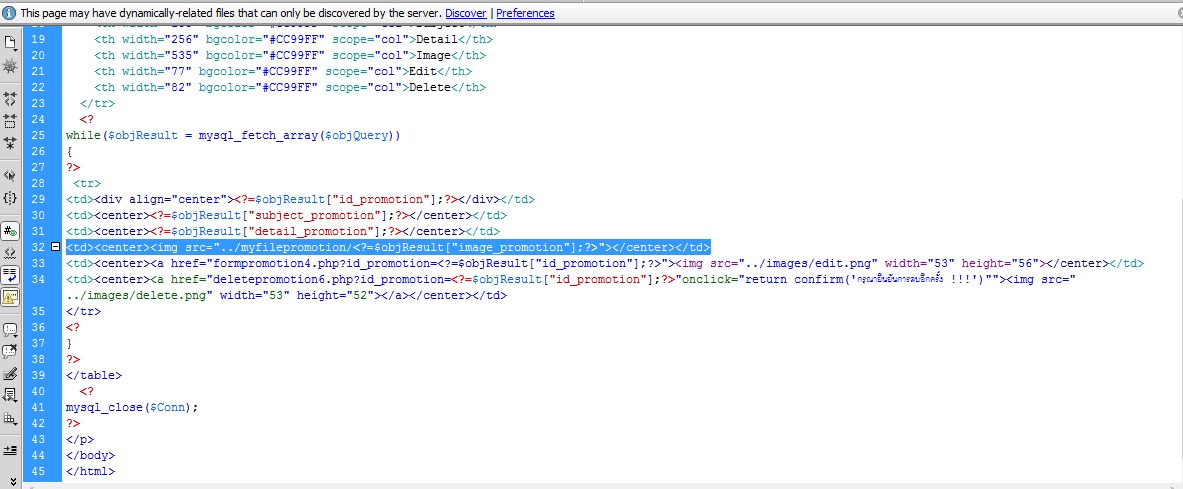Click the detail_promotion code line

283,231
